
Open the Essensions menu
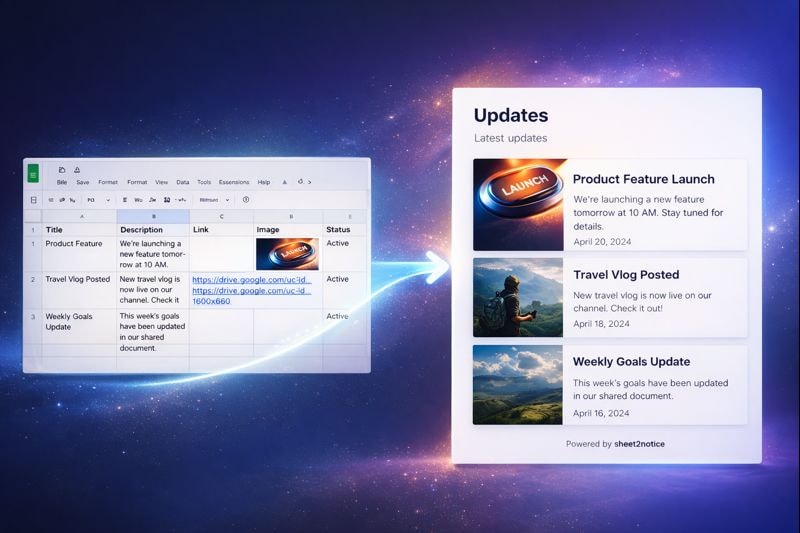234,182
